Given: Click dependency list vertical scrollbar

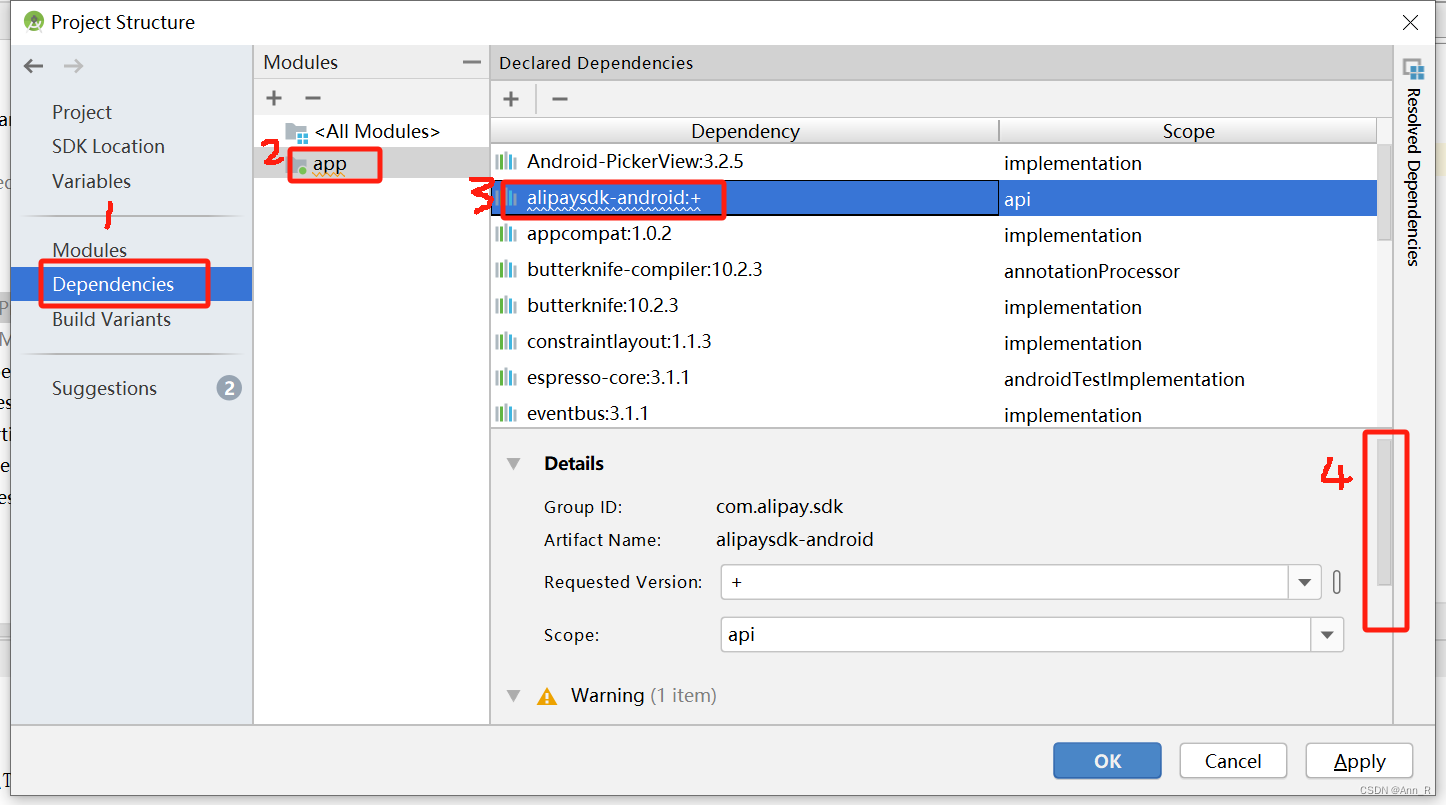Looking at the screenshot, I should (1384, 192).
